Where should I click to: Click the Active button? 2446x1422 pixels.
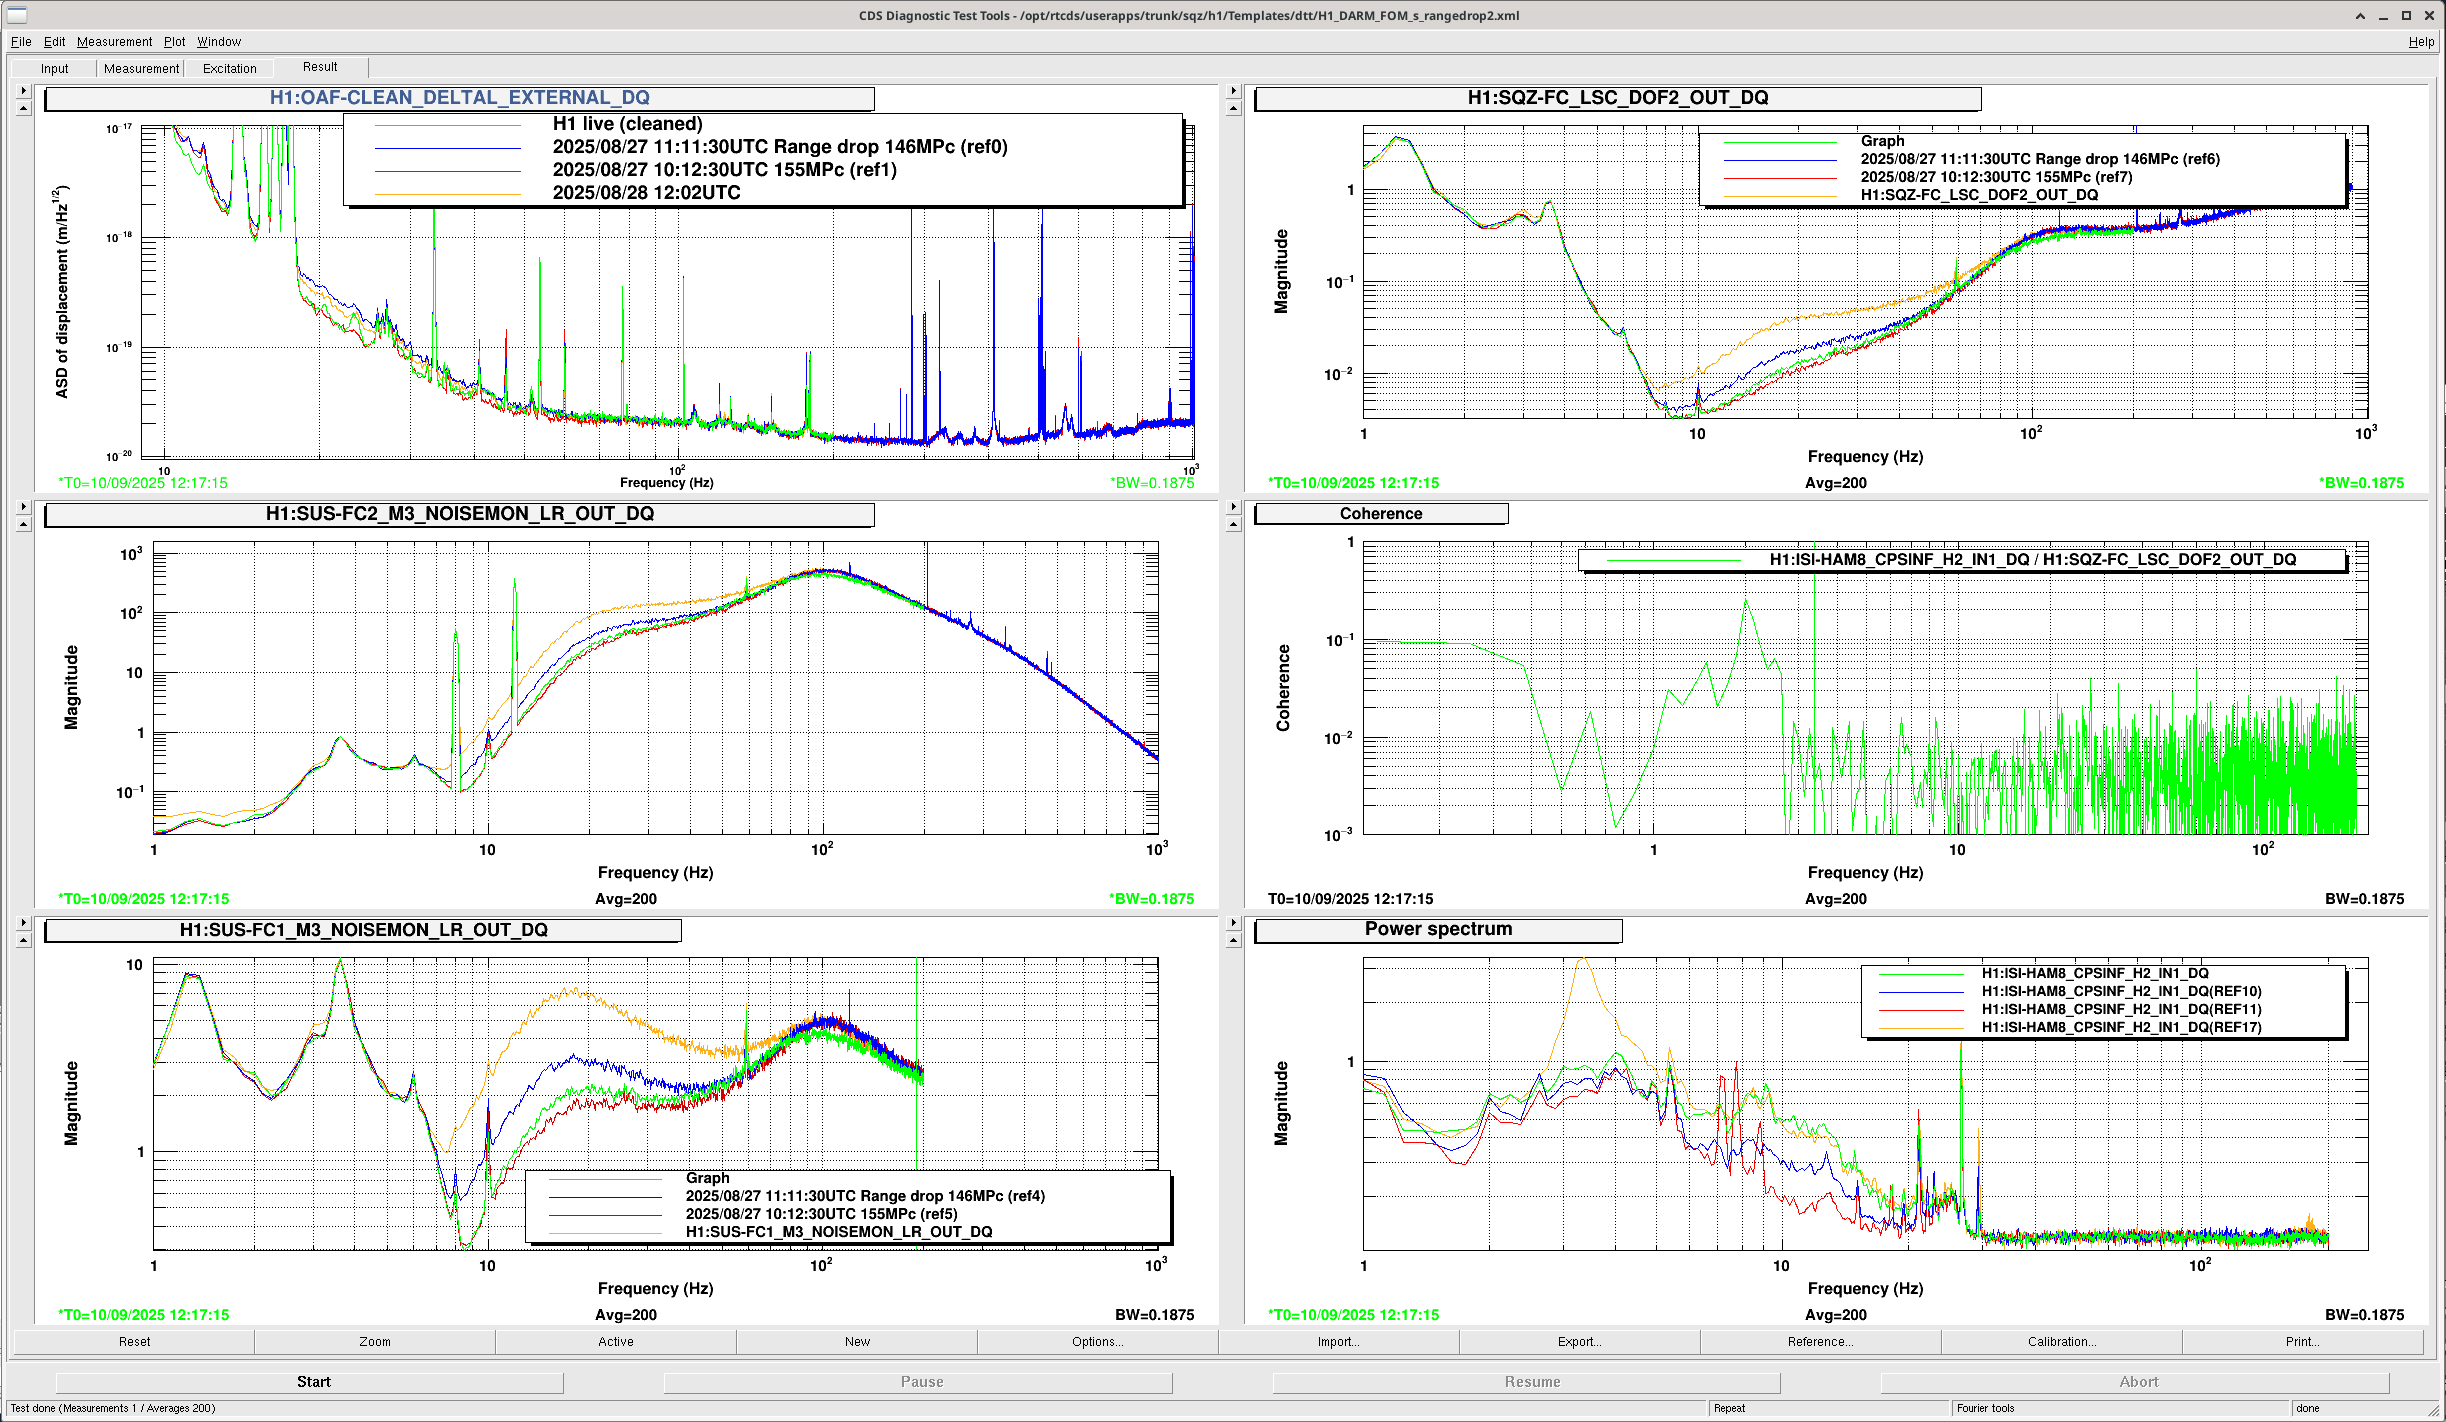pyautogui.click(x=616, y=1342)
